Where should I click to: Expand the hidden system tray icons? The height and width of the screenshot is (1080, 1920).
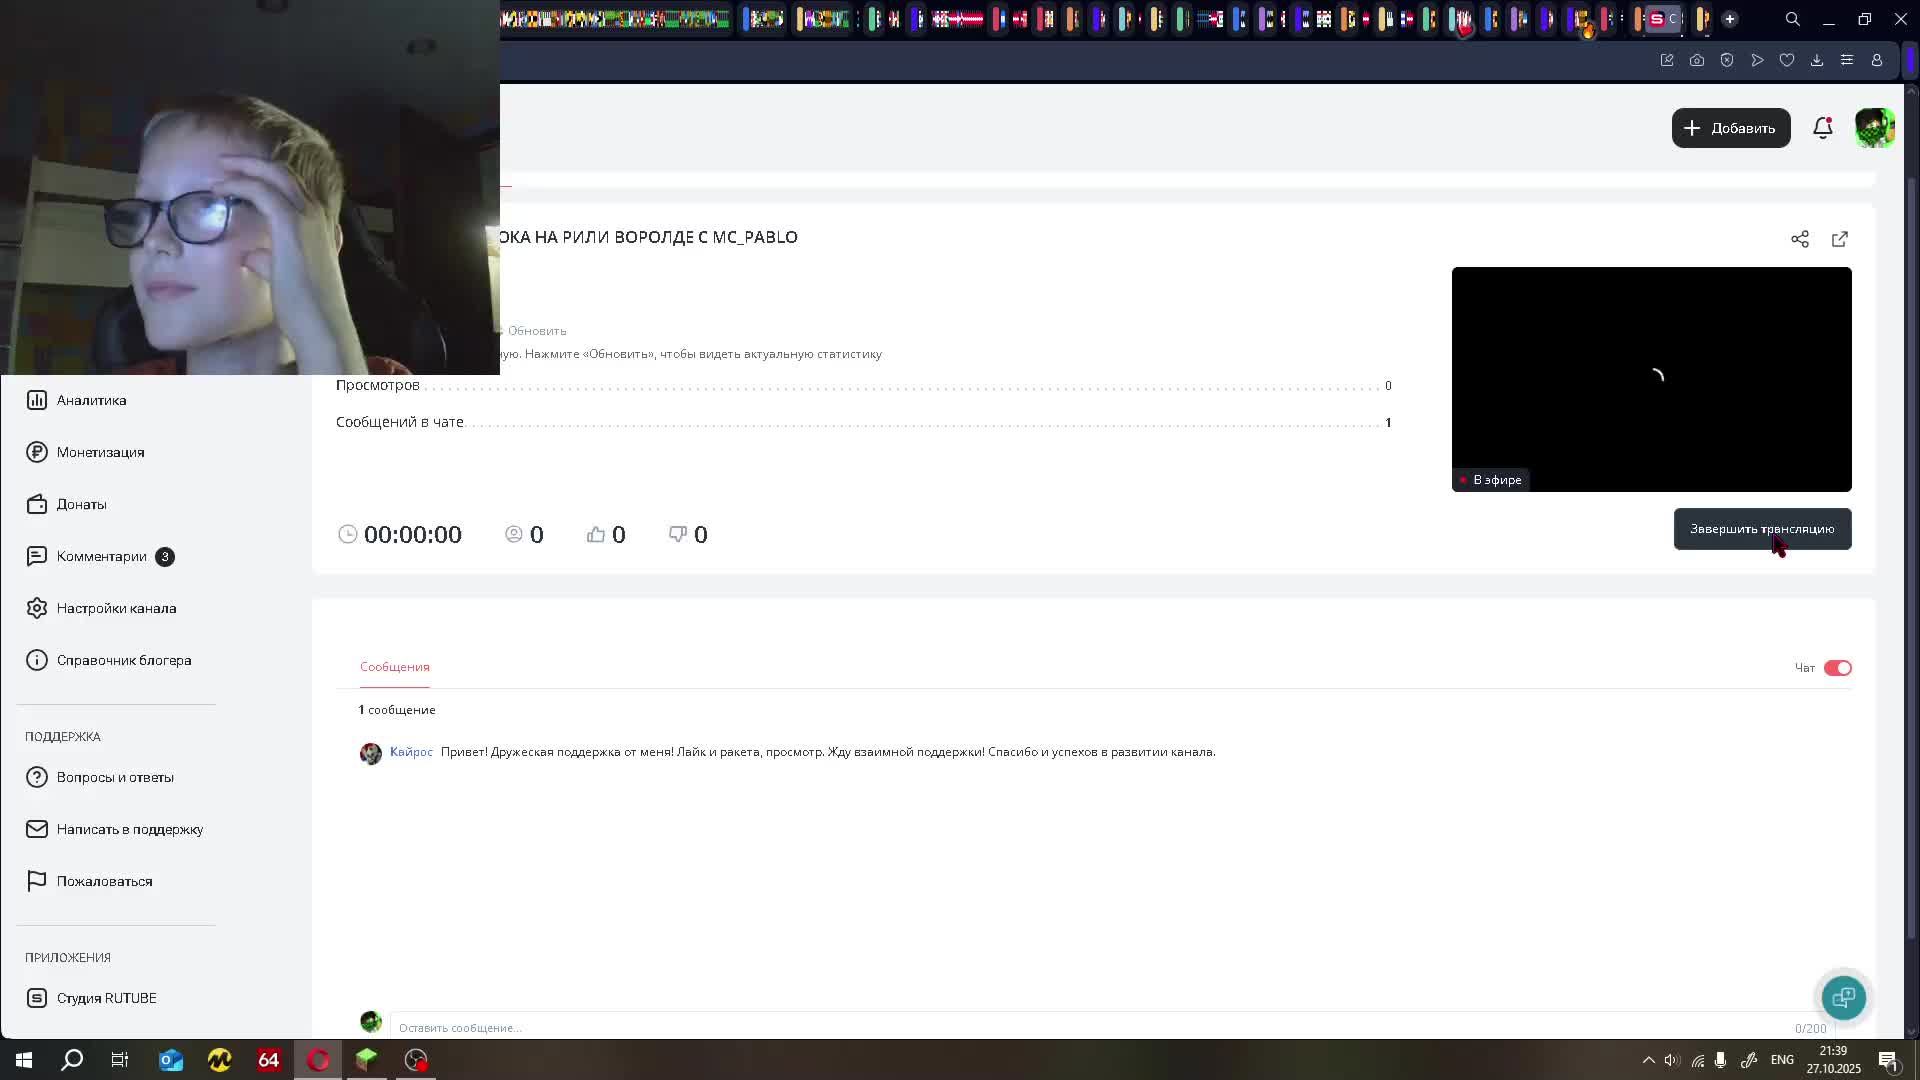coord(1648,1060)
